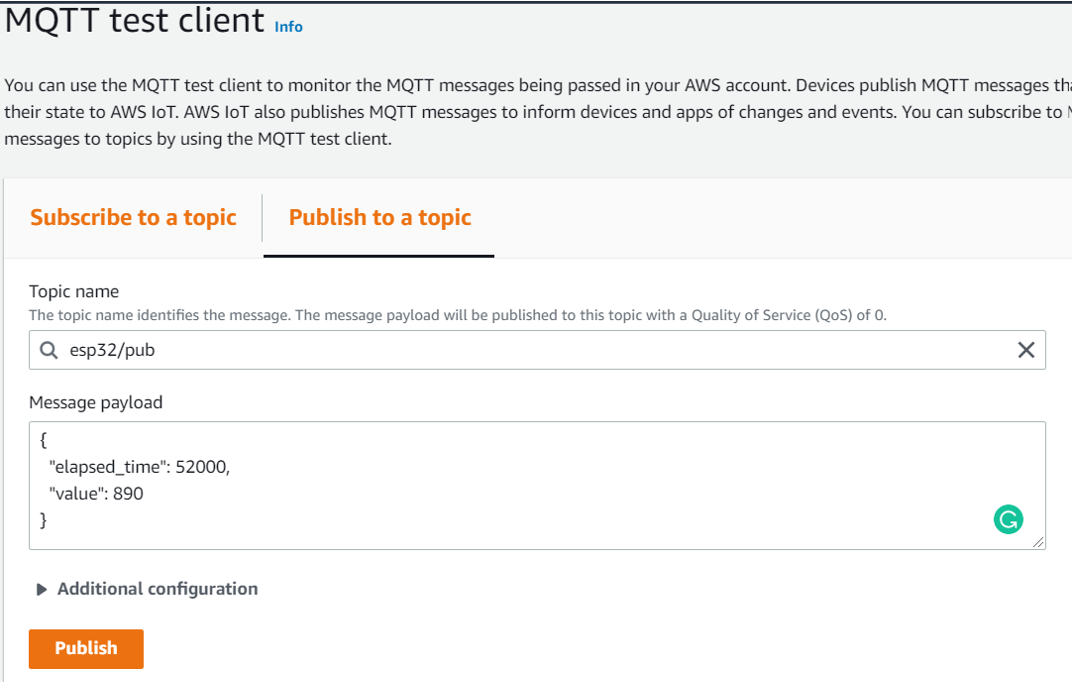Click the QoS description under Topic name
The height and width of the screenshot is (682, 1072).
tap(457, 315)
